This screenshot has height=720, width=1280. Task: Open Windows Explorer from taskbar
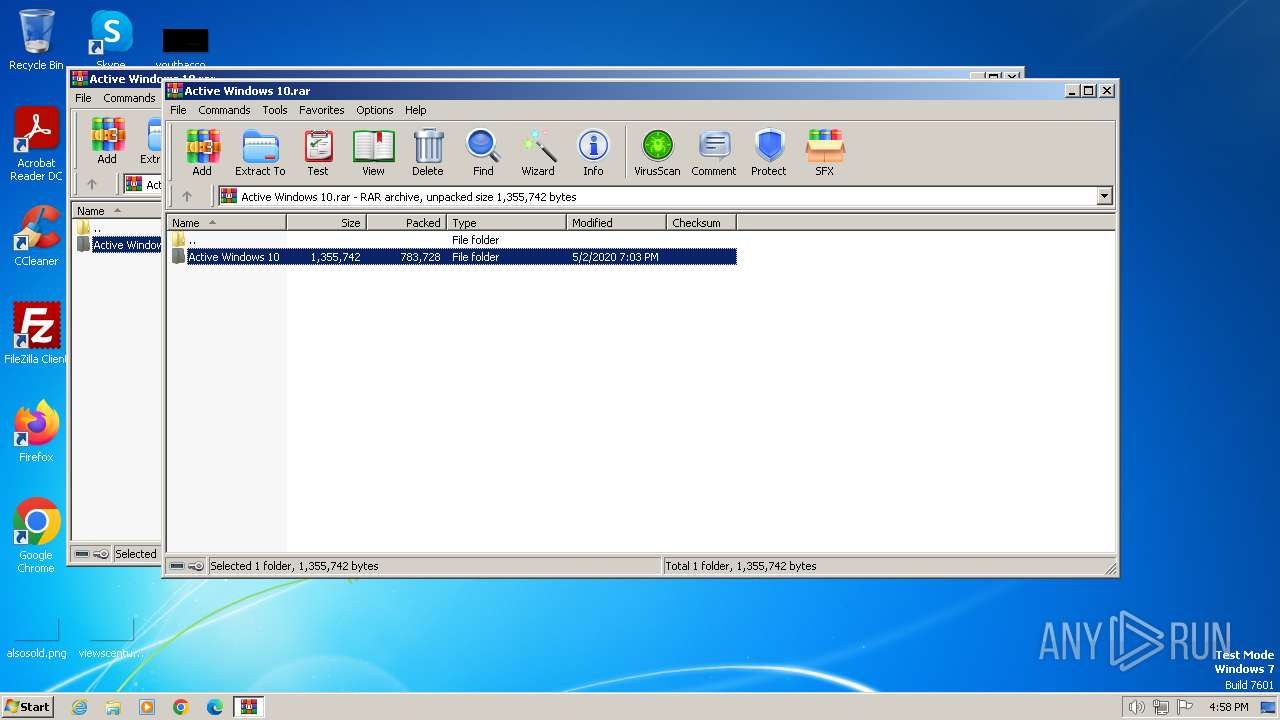113,707
